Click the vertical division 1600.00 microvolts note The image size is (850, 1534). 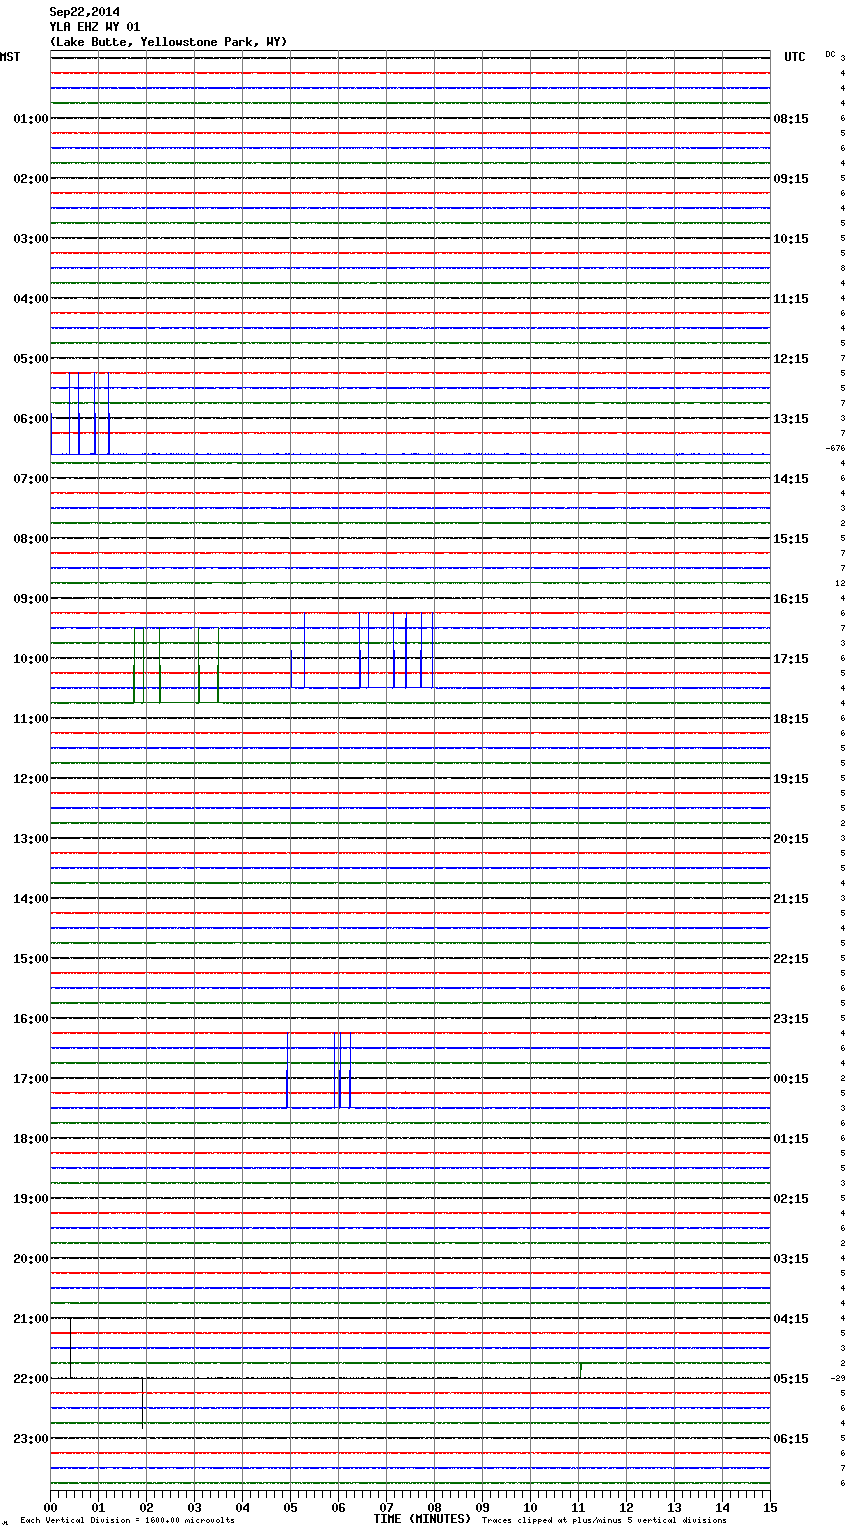coord(127,1521)
